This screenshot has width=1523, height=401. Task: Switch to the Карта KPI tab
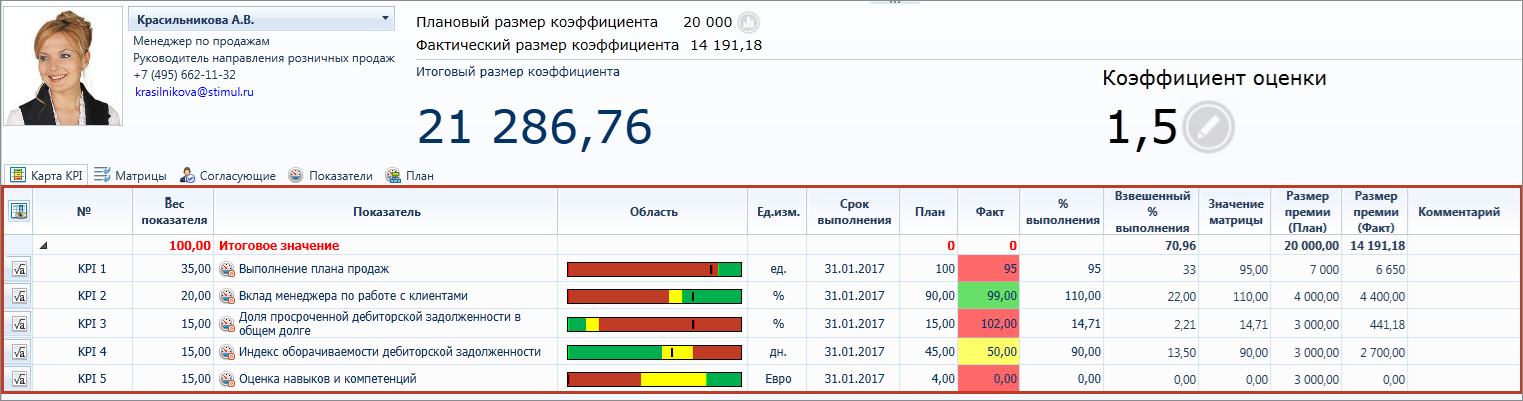point(47,175)
